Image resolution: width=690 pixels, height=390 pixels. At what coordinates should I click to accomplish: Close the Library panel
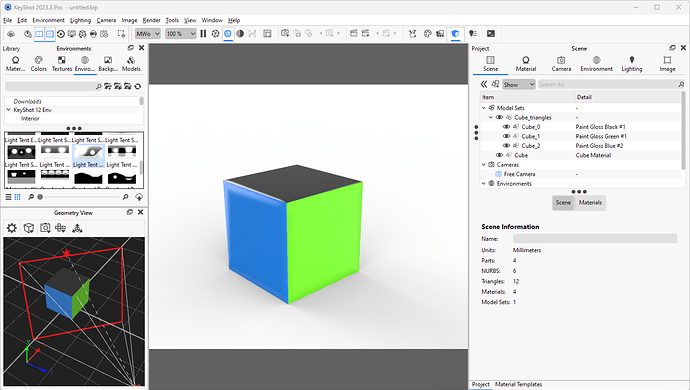pos(141,48)
